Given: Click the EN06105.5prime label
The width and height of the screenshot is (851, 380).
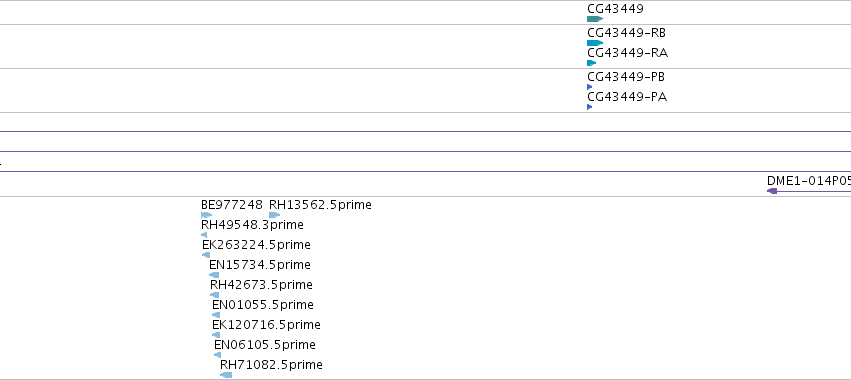Looking at the screenshot, I should coord(265,345).
